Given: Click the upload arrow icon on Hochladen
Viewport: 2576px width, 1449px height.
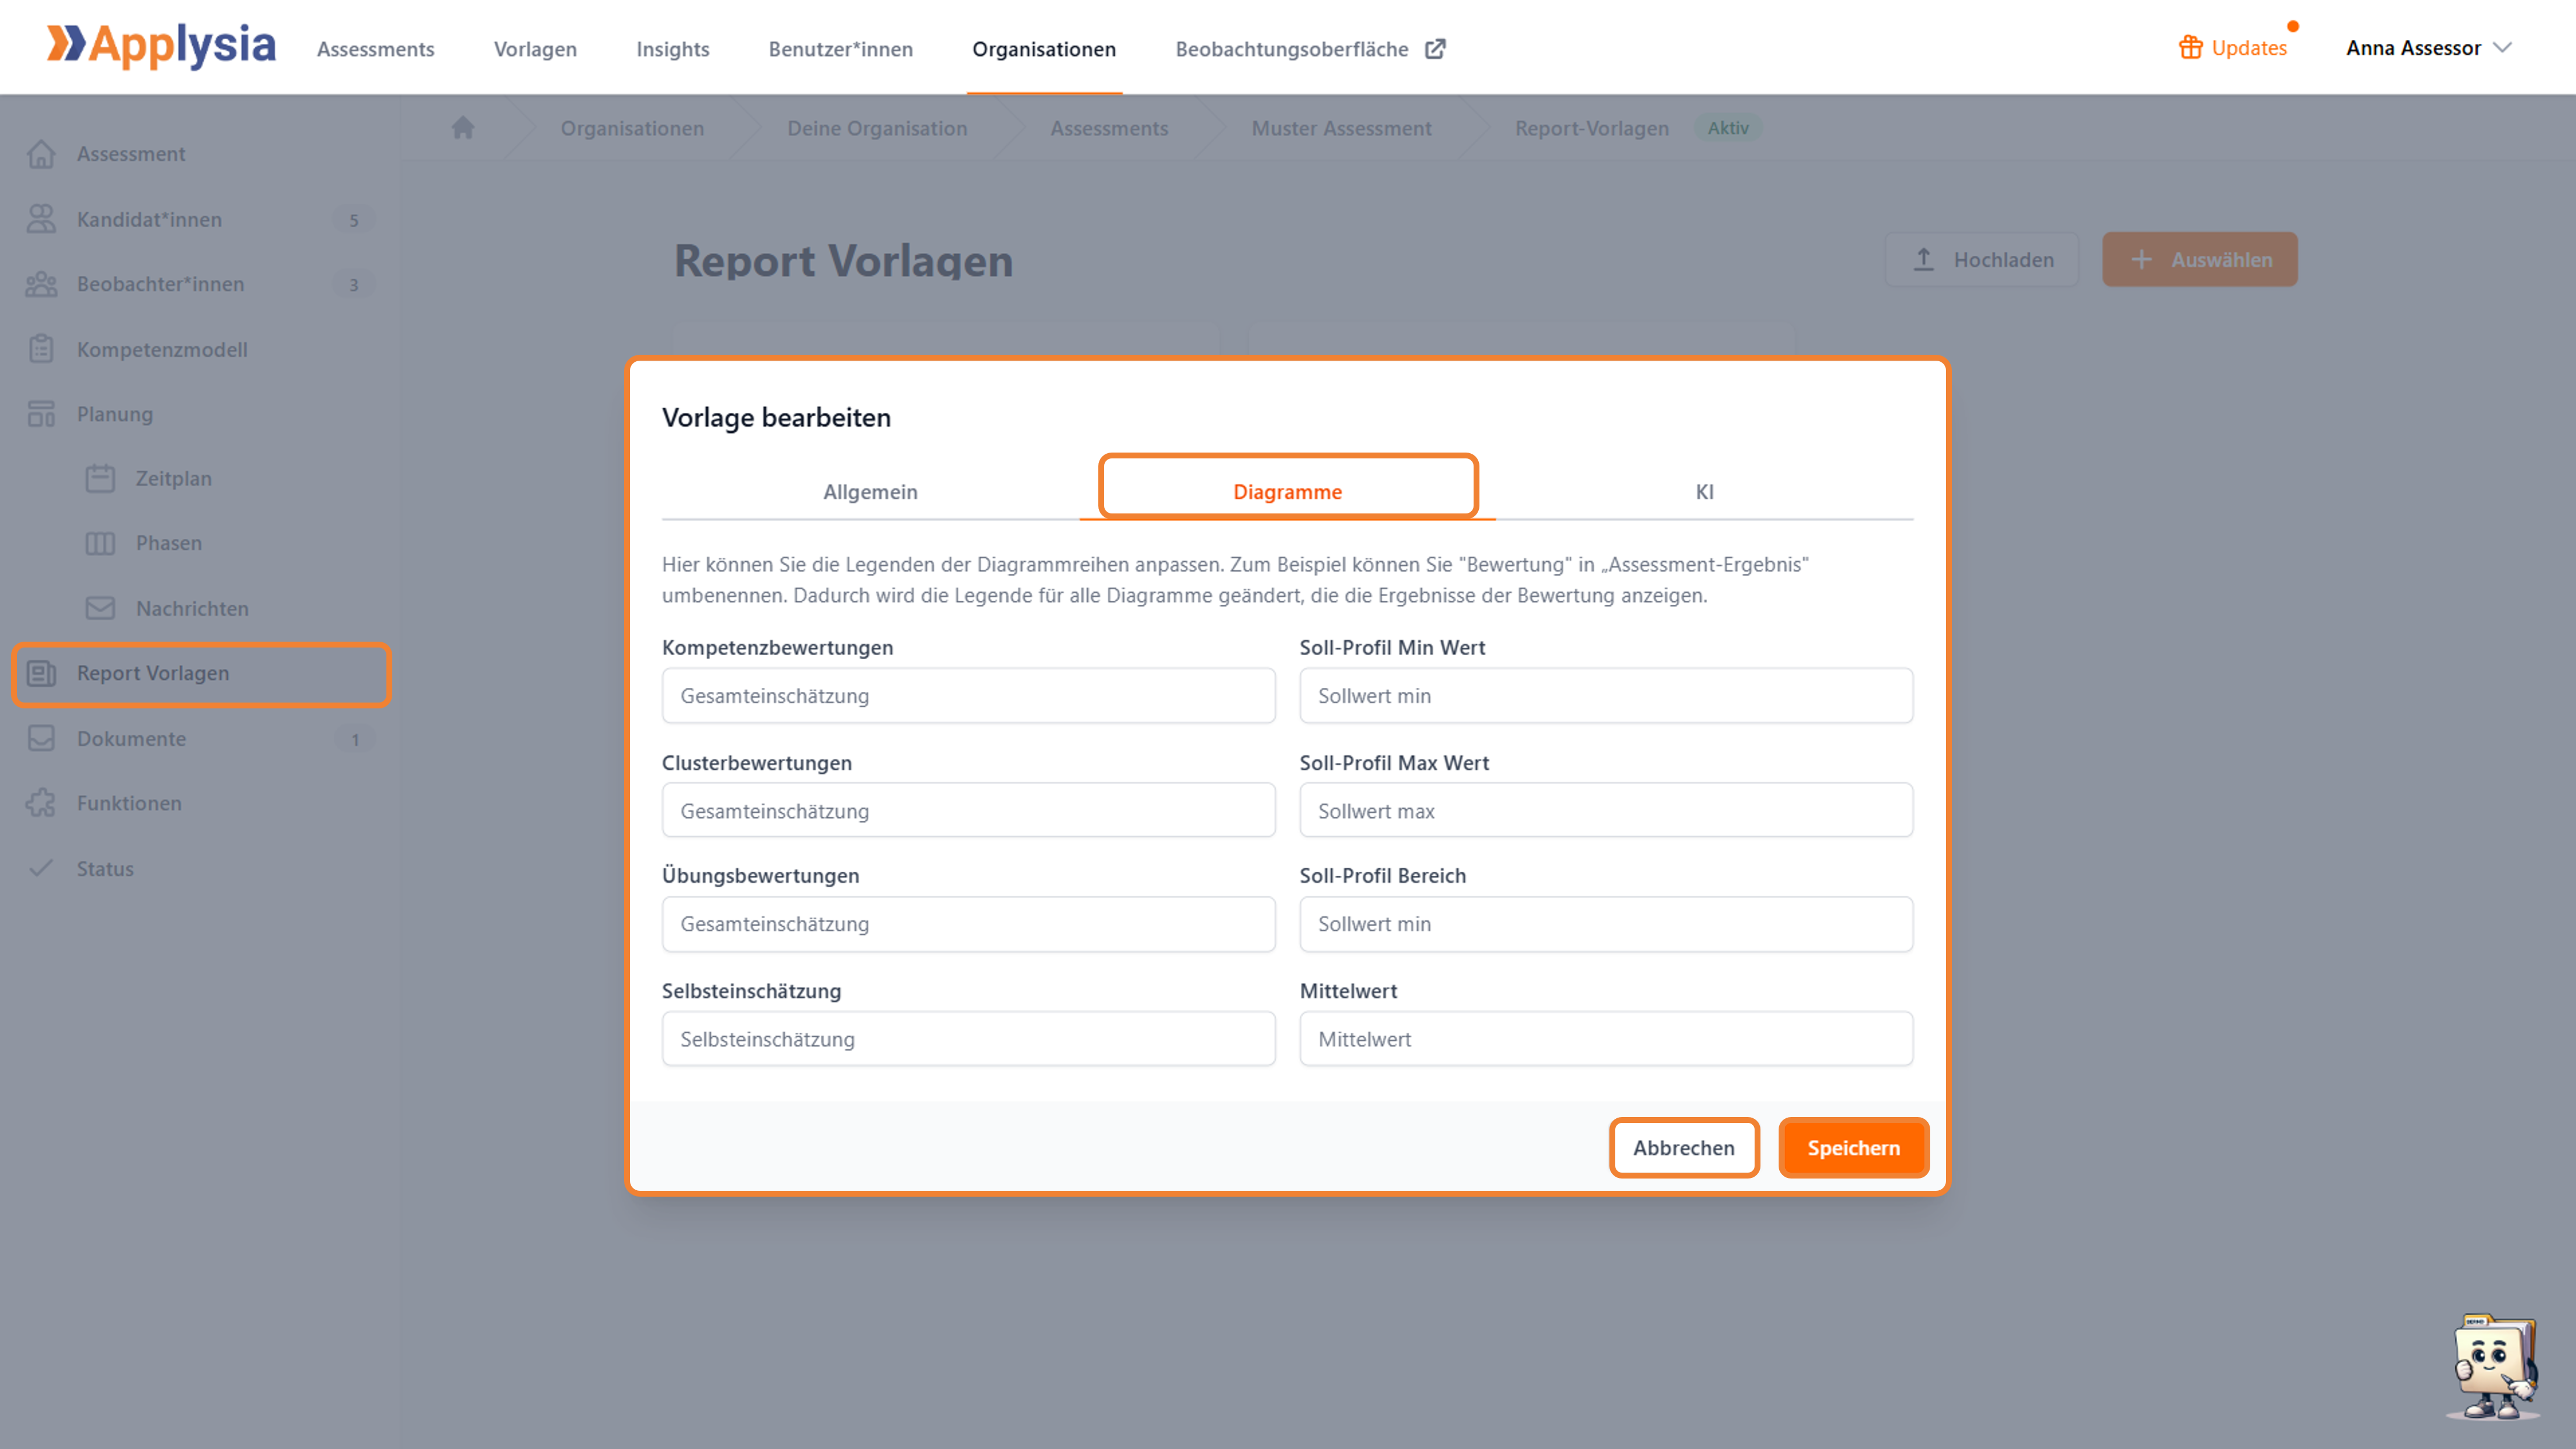Looking at the screenshot, I should point(1923,259).
